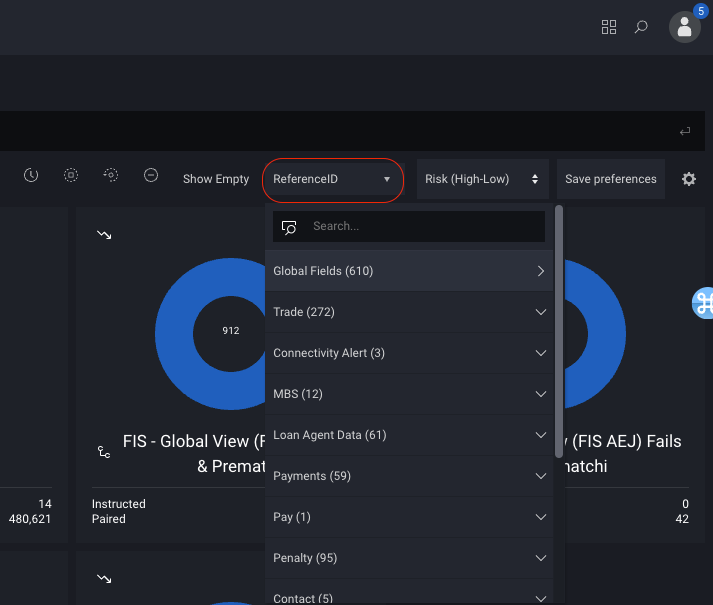
Task: Click the Paired row label
Action: (109, 519)
